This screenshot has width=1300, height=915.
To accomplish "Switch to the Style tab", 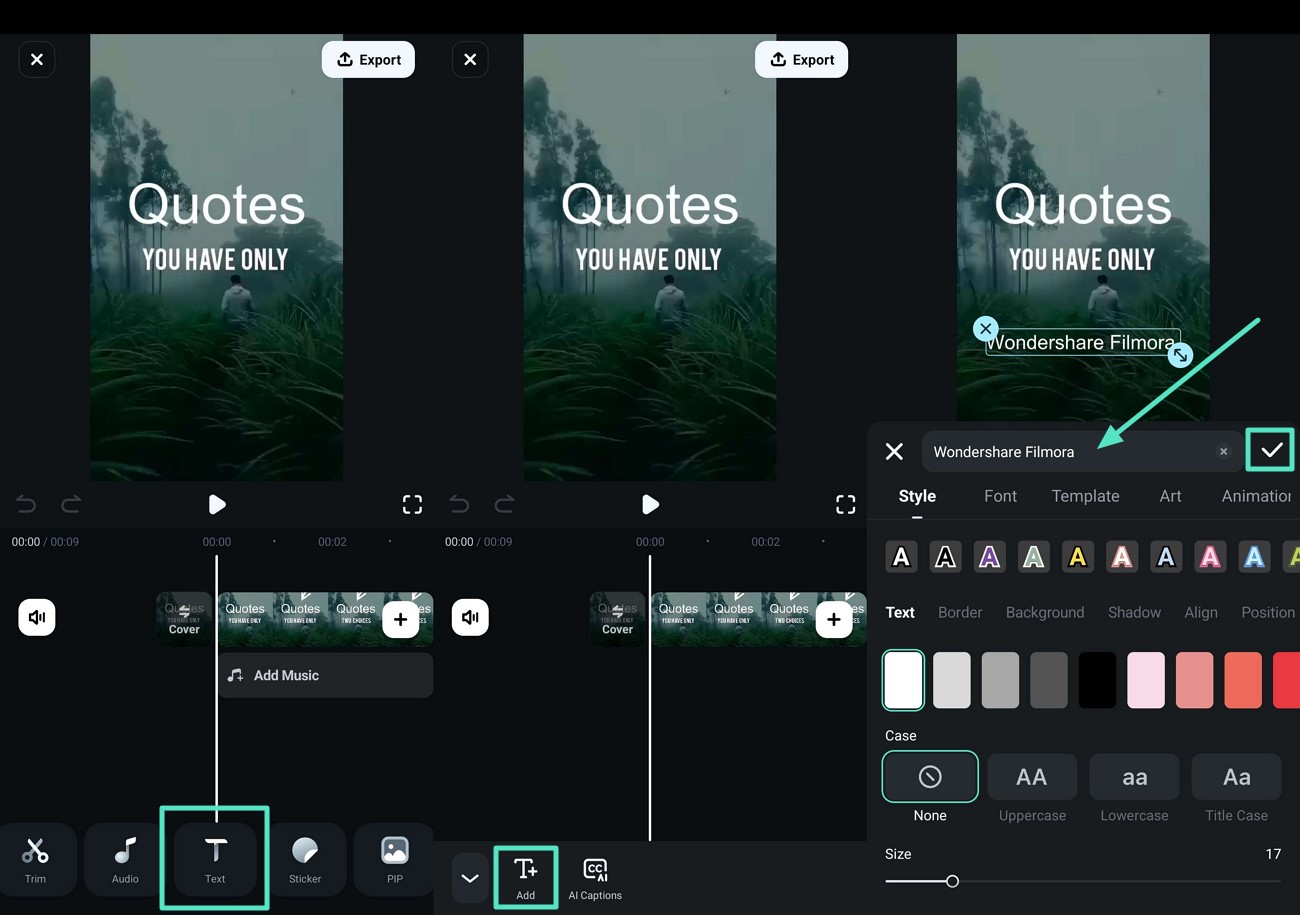I will (917, 496).
